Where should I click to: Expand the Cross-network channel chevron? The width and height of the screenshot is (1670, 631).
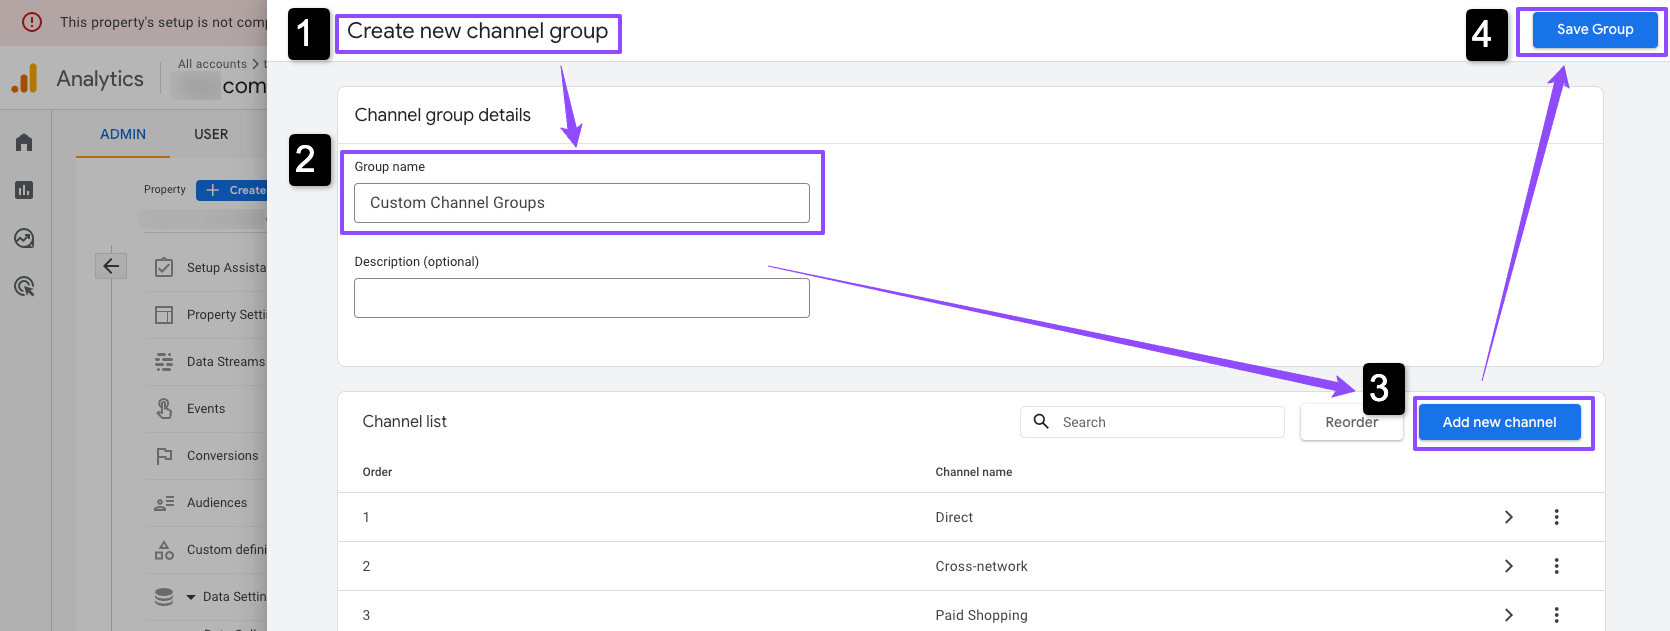1509,566
